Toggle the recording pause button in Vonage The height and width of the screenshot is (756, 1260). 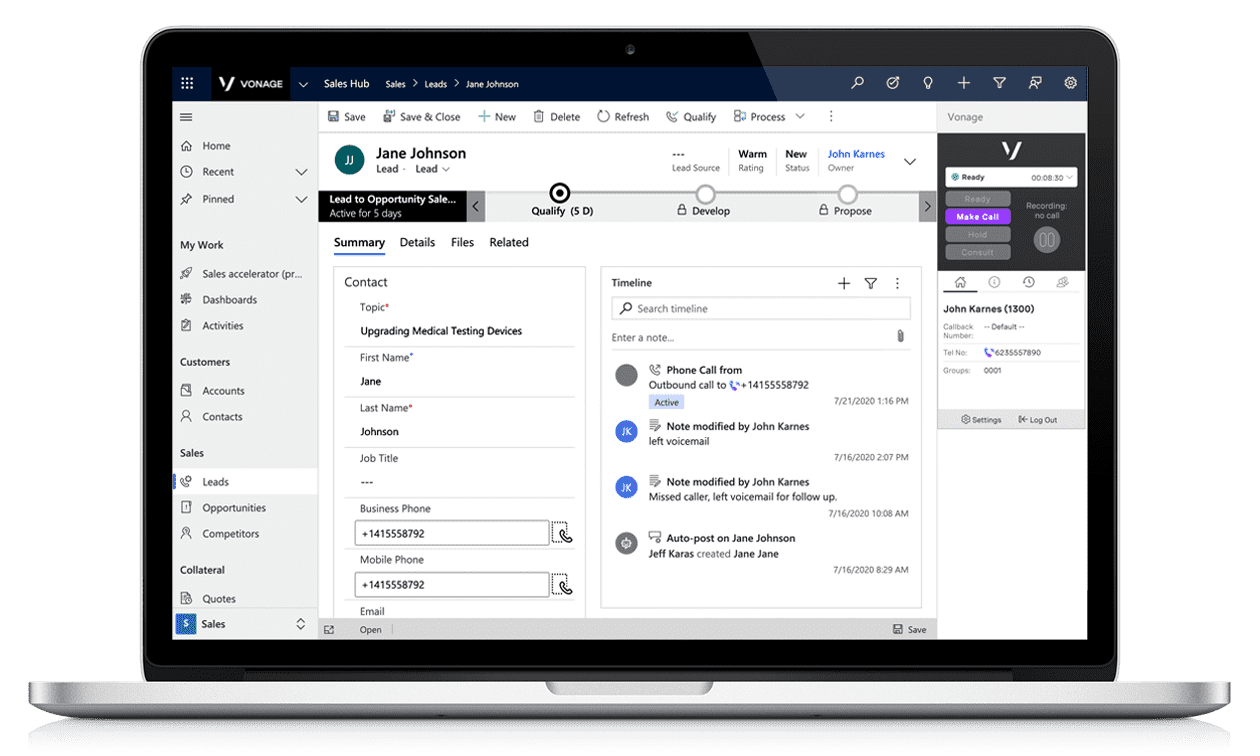click(1047, 240)
